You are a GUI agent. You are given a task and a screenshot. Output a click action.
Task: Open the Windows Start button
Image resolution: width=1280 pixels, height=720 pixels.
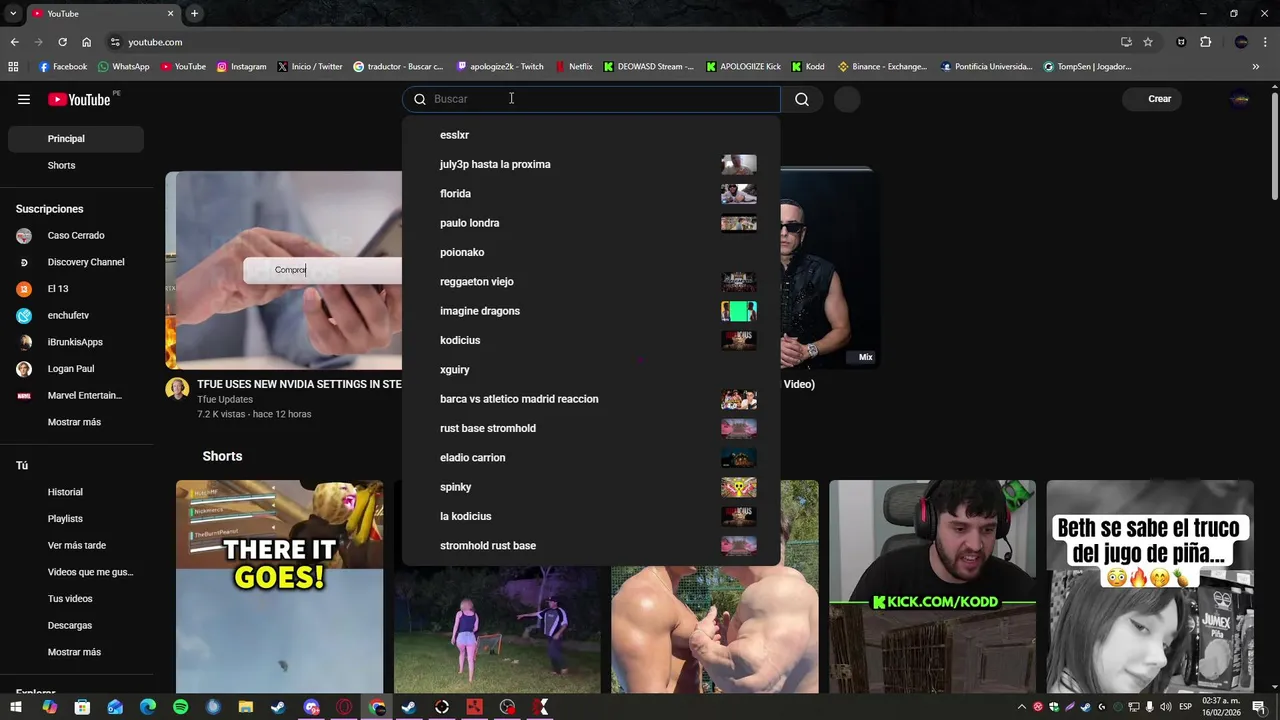16,707
